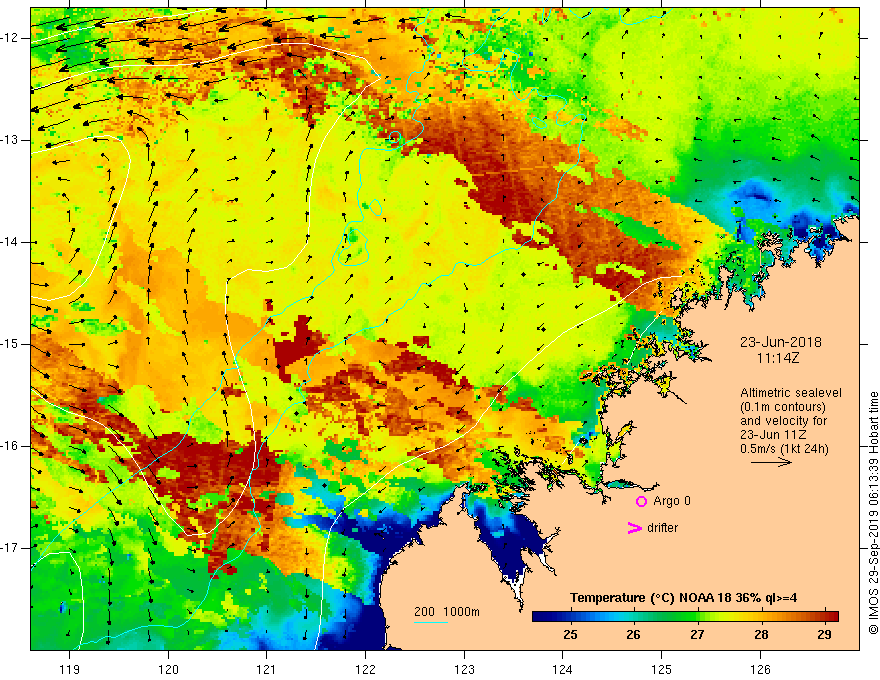This screenshot has height=680, width=880.
Task: Click the latitude -16 axis label
Action: coord(11,446)
